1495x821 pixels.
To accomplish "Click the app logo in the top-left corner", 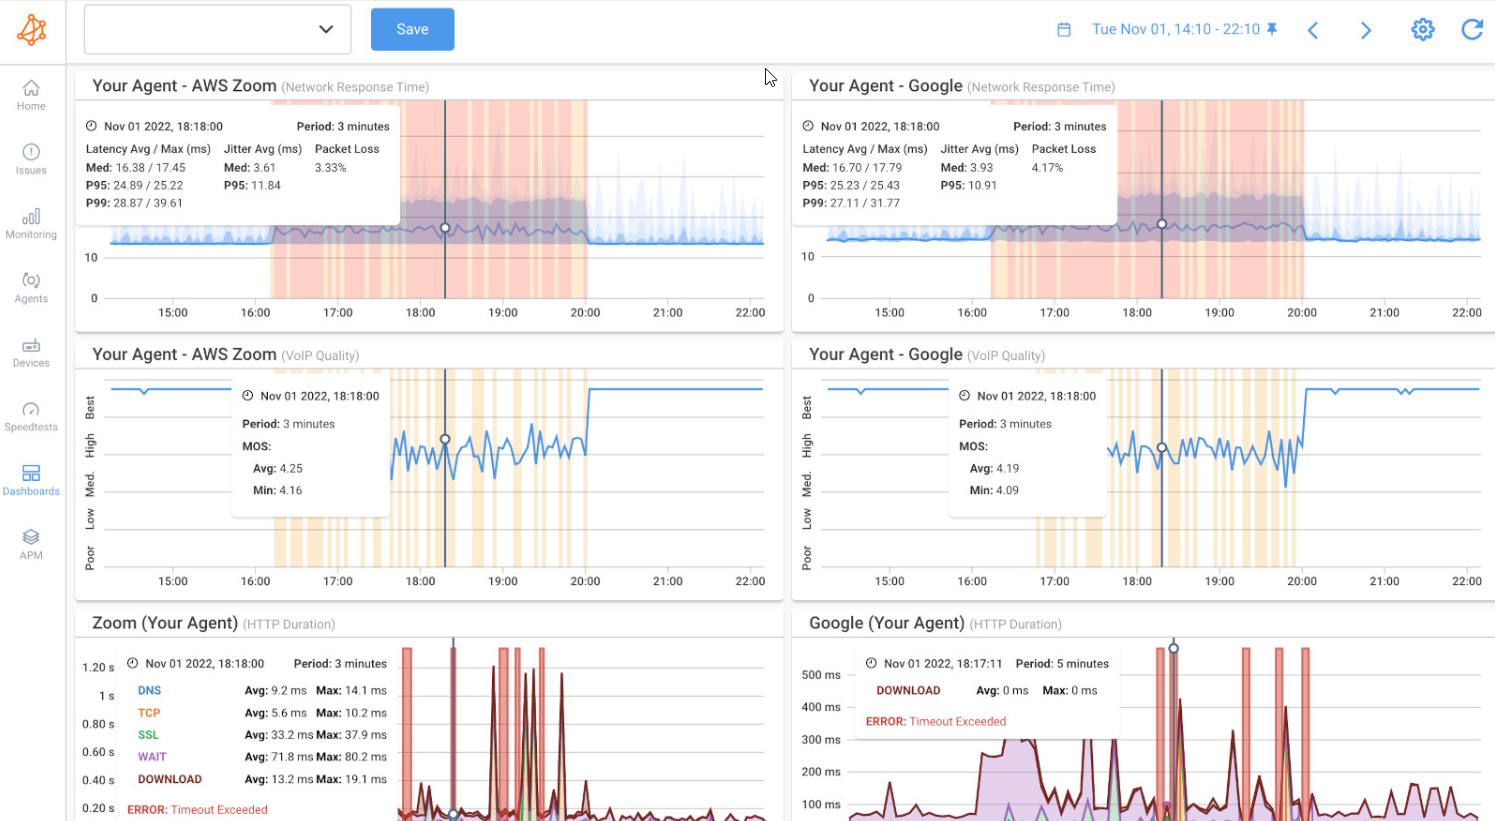I will (31, 29).
